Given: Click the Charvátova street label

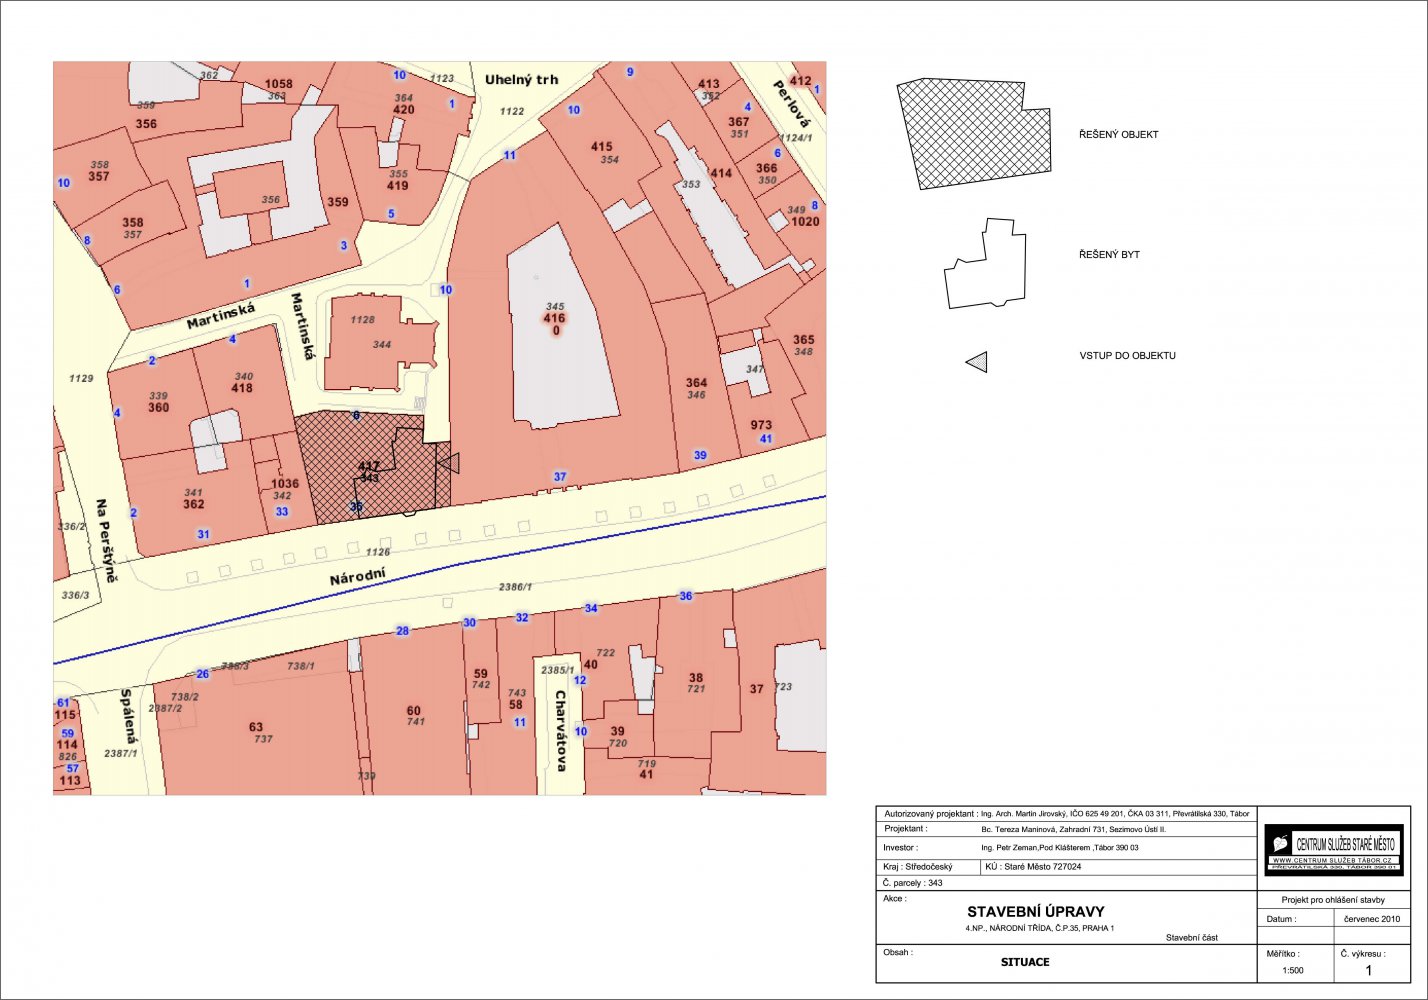Looking at the screenshot, I should click(x=561, y=731).
